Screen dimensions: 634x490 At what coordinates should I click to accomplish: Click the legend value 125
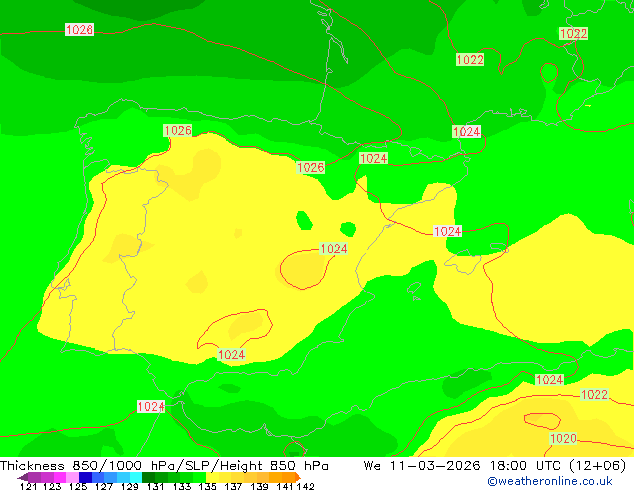(x=78, y=486)
